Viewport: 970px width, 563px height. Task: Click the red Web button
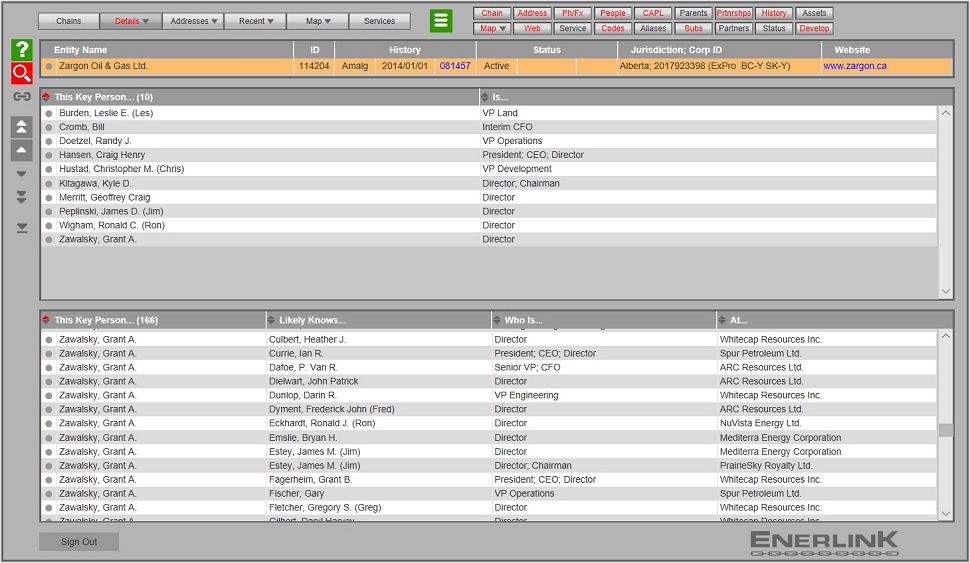pos(532,28)
